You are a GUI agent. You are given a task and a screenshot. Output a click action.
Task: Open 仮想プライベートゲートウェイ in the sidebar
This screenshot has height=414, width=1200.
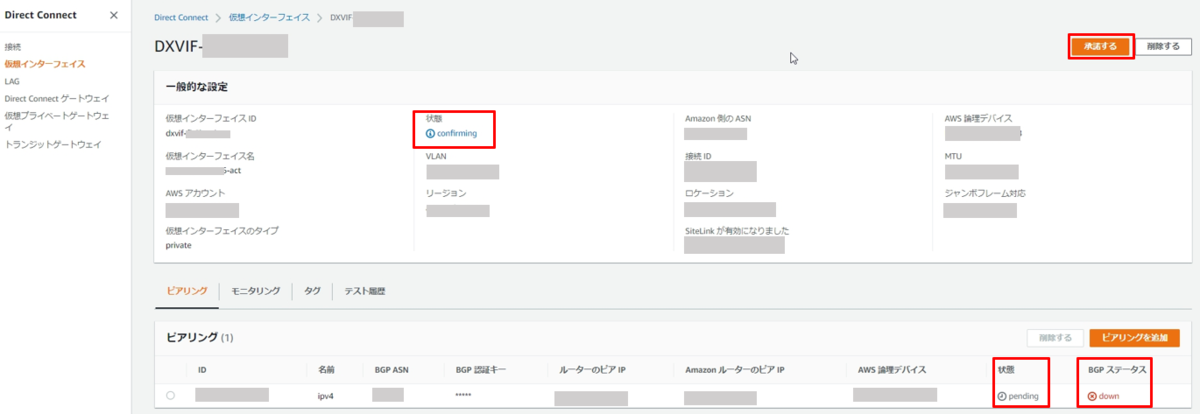click(57, 121)
